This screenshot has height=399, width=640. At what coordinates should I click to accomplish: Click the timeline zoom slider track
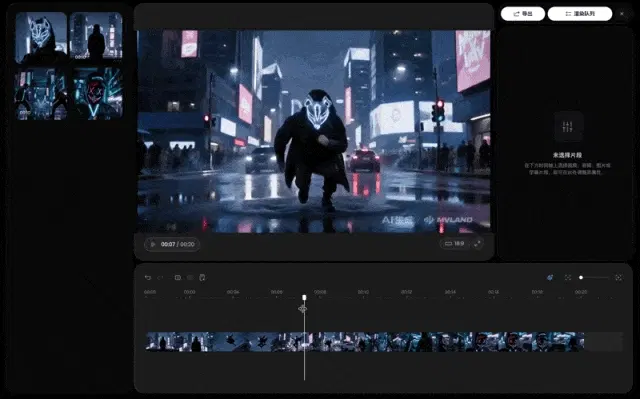[594, 278]
